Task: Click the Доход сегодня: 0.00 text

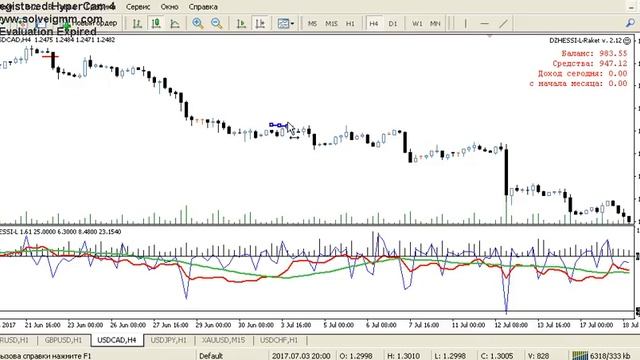Action: 582,73
